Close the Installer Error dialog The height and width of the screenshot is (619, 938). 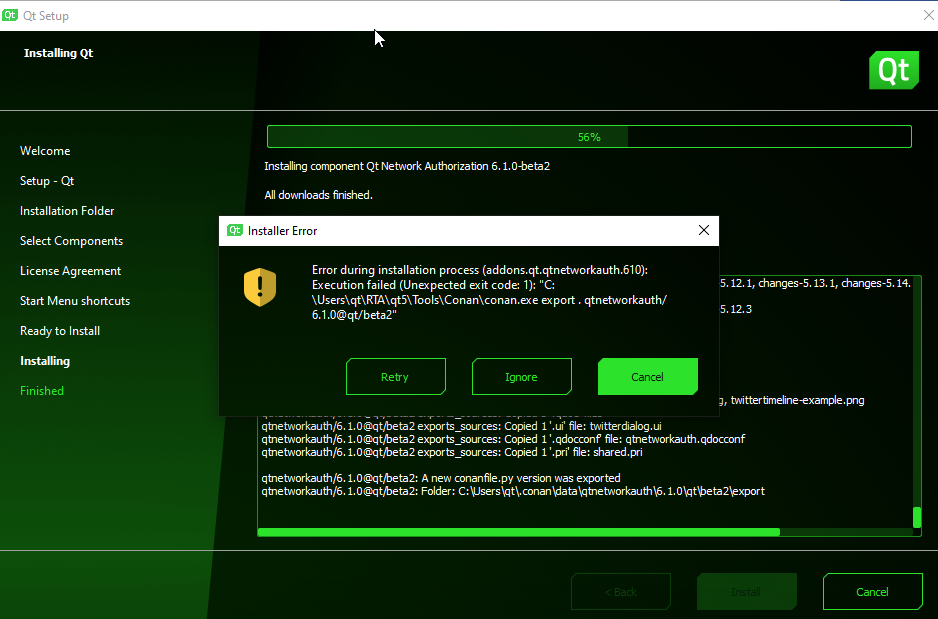click(704, 230)
